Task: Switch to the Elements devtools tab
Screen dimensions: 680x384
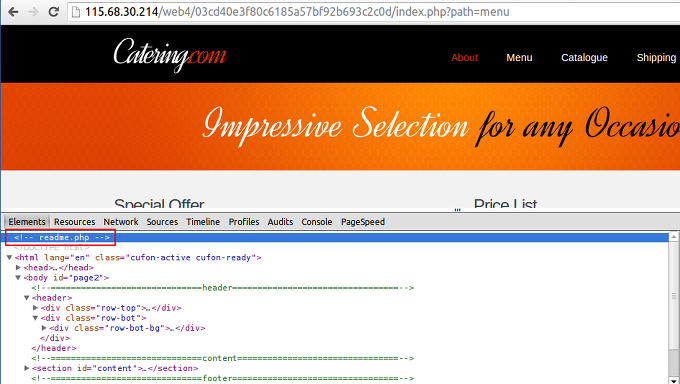Action: (27, 222)
